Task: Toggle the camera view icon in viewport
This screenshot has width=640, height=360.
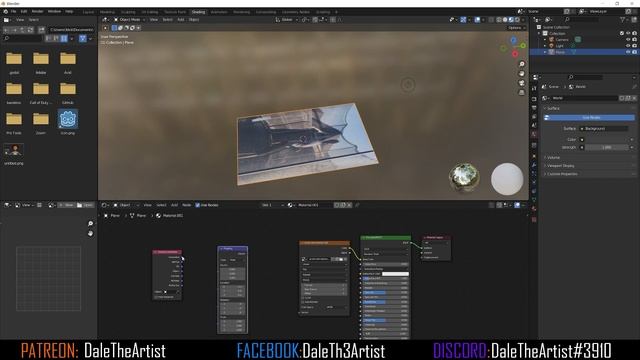Action: coord(522,83)
